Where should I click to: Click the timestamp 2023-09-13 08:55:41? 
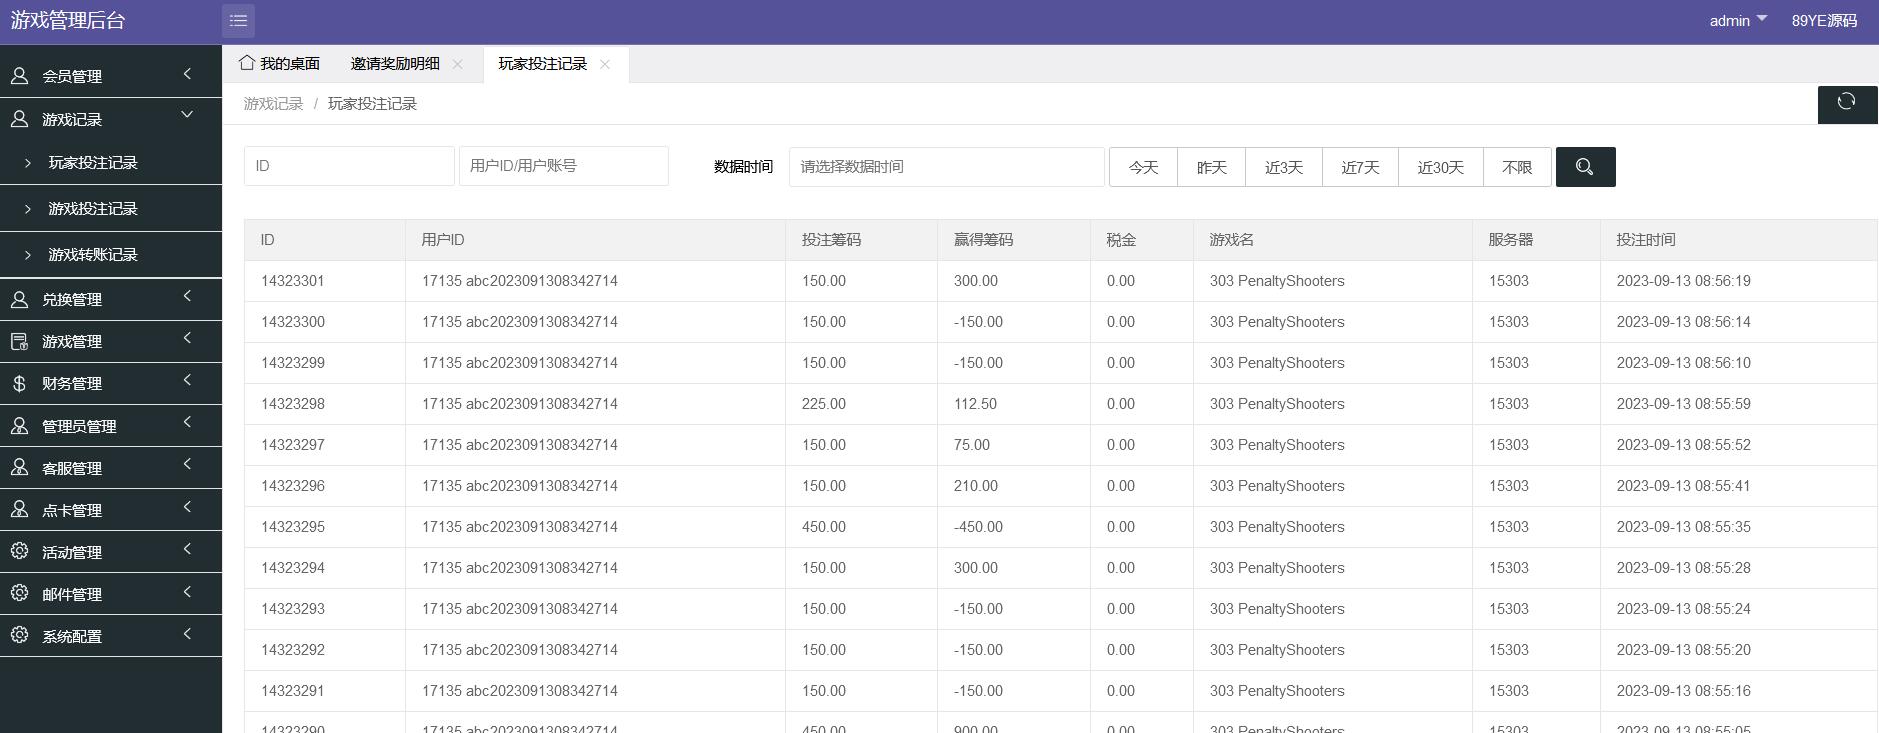pyautogui.click(x=1684, y=486)
